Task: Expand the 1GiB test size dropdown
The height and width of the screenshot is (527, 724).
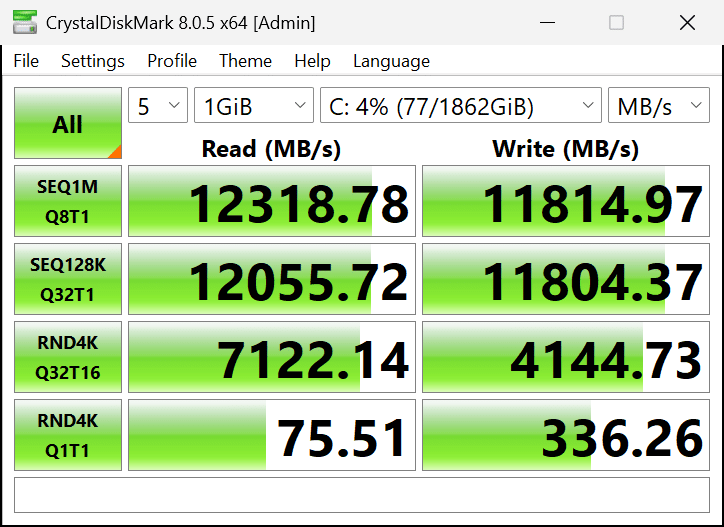Action: [254, 106]
